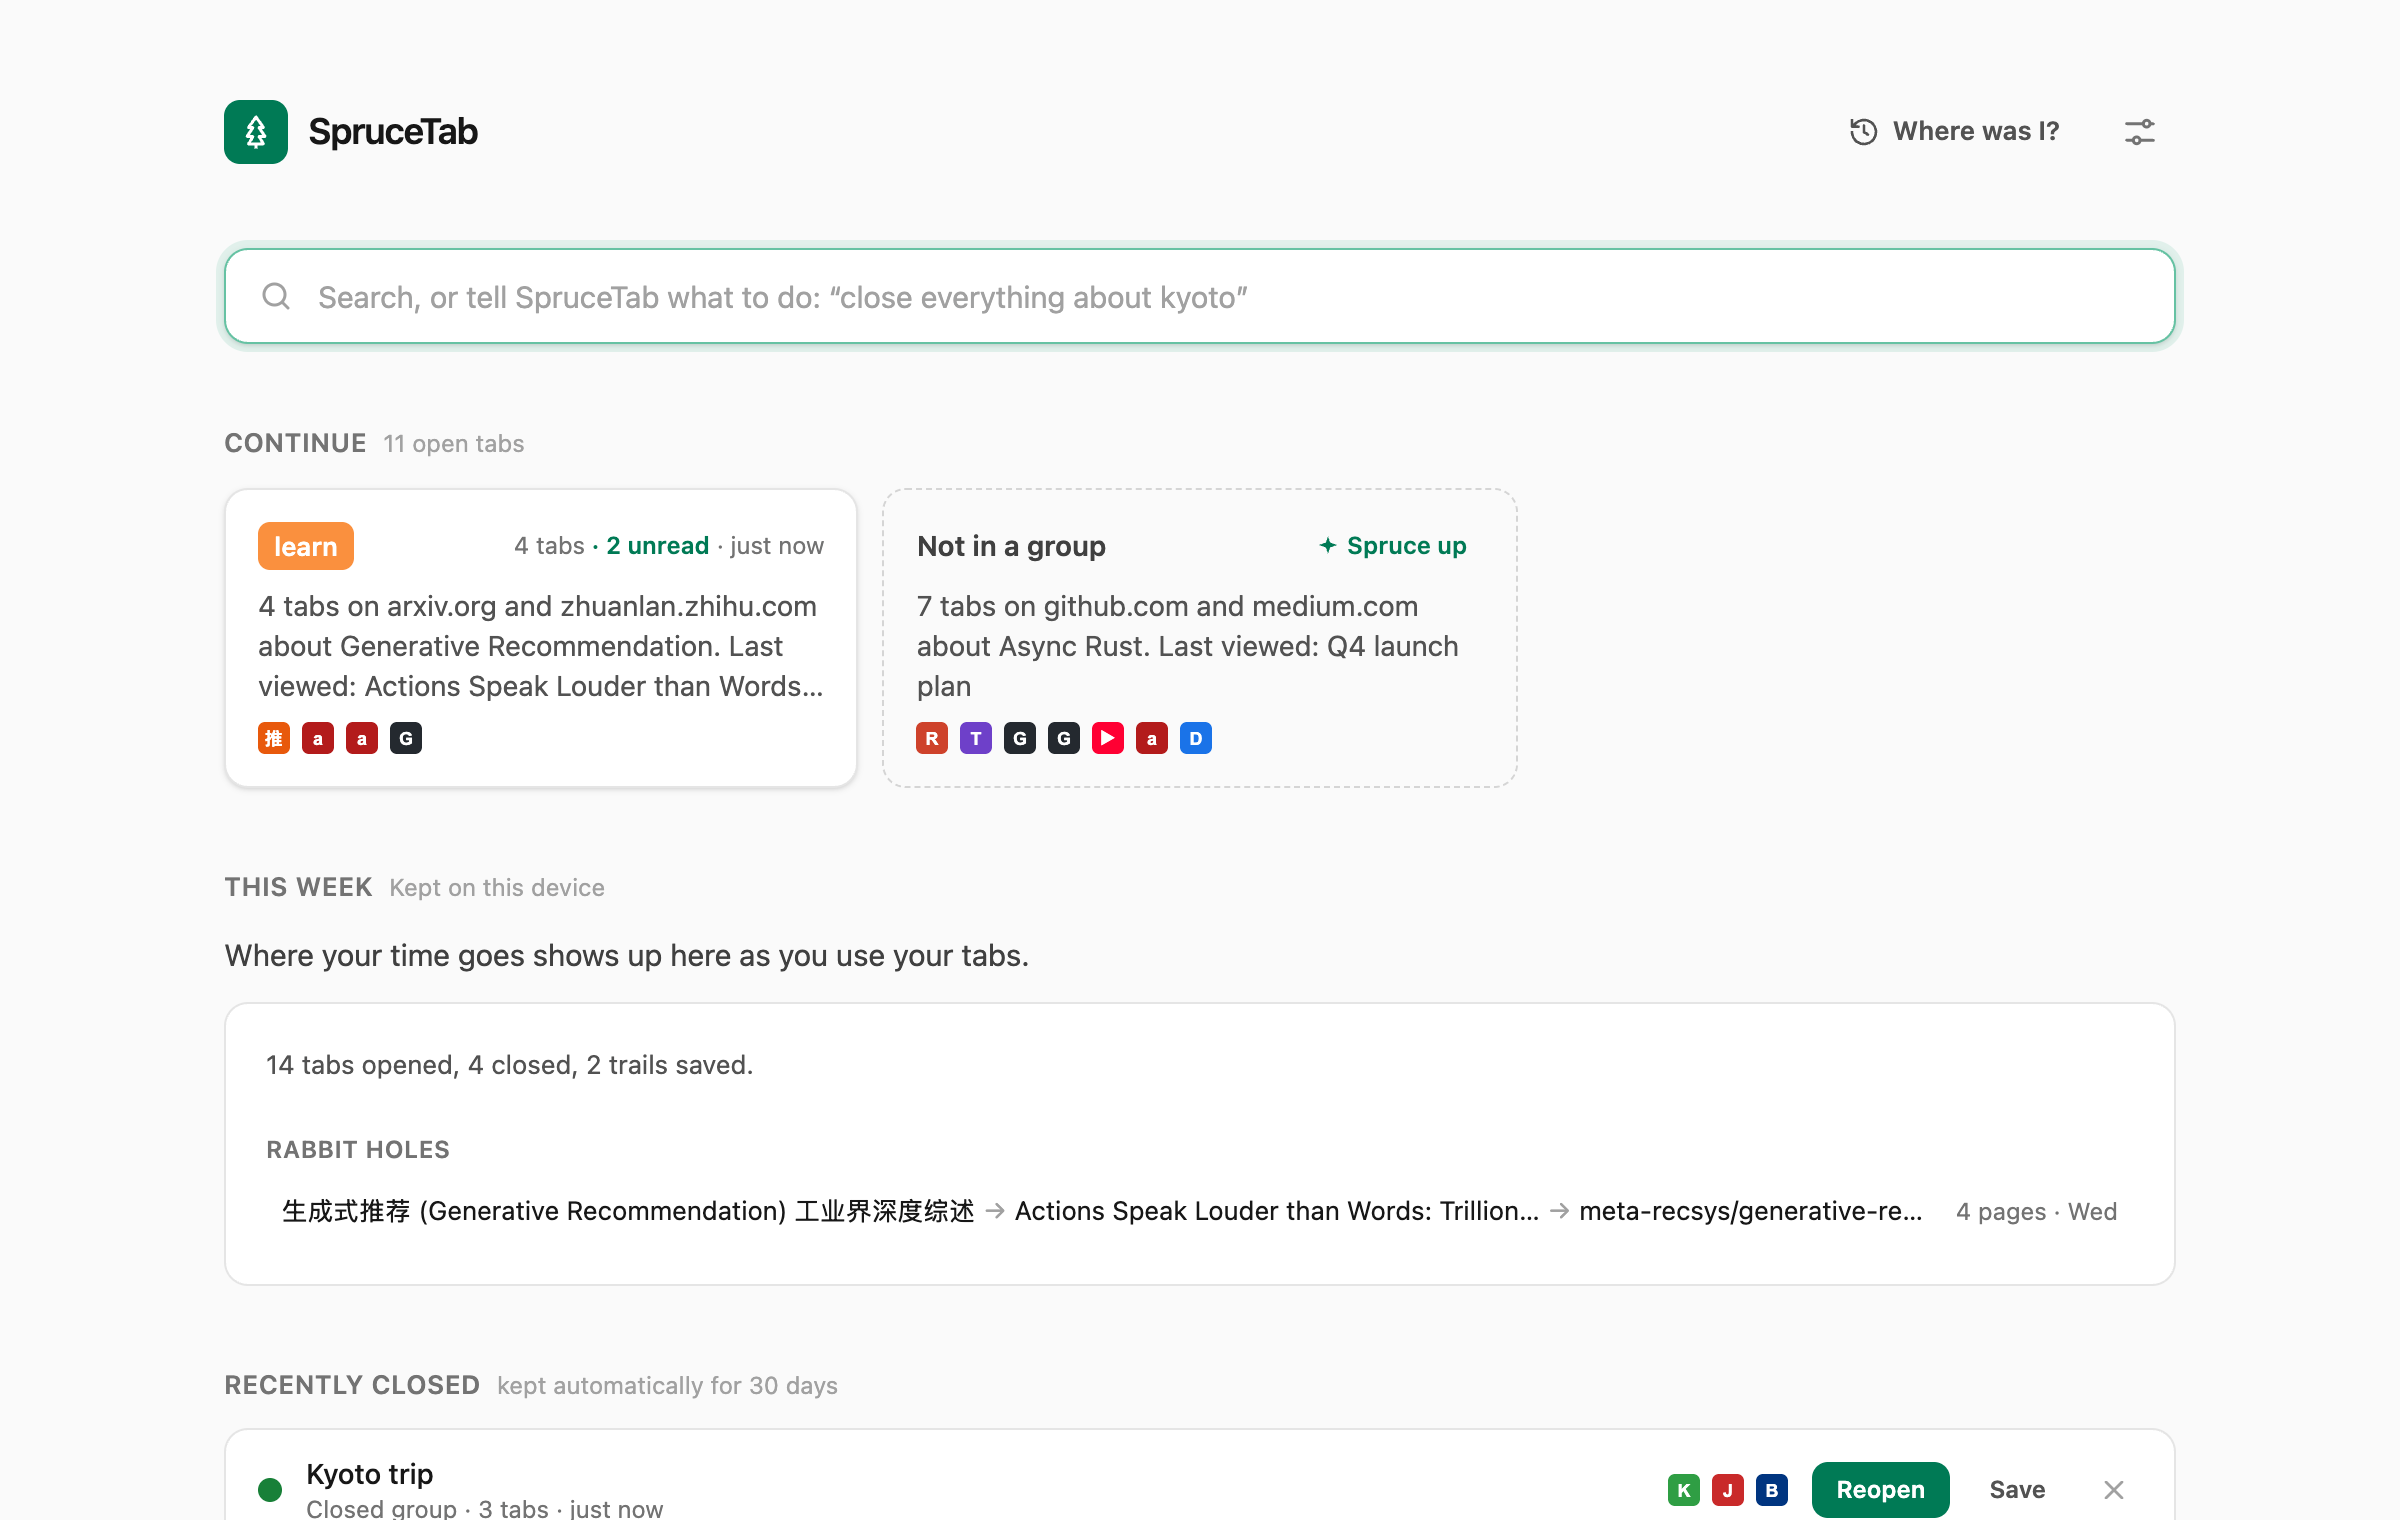Viewport: 2400px width, 1520px height.
Task: Open 生成式推荐 rabbit hole page
Action: pos(628,1211)
